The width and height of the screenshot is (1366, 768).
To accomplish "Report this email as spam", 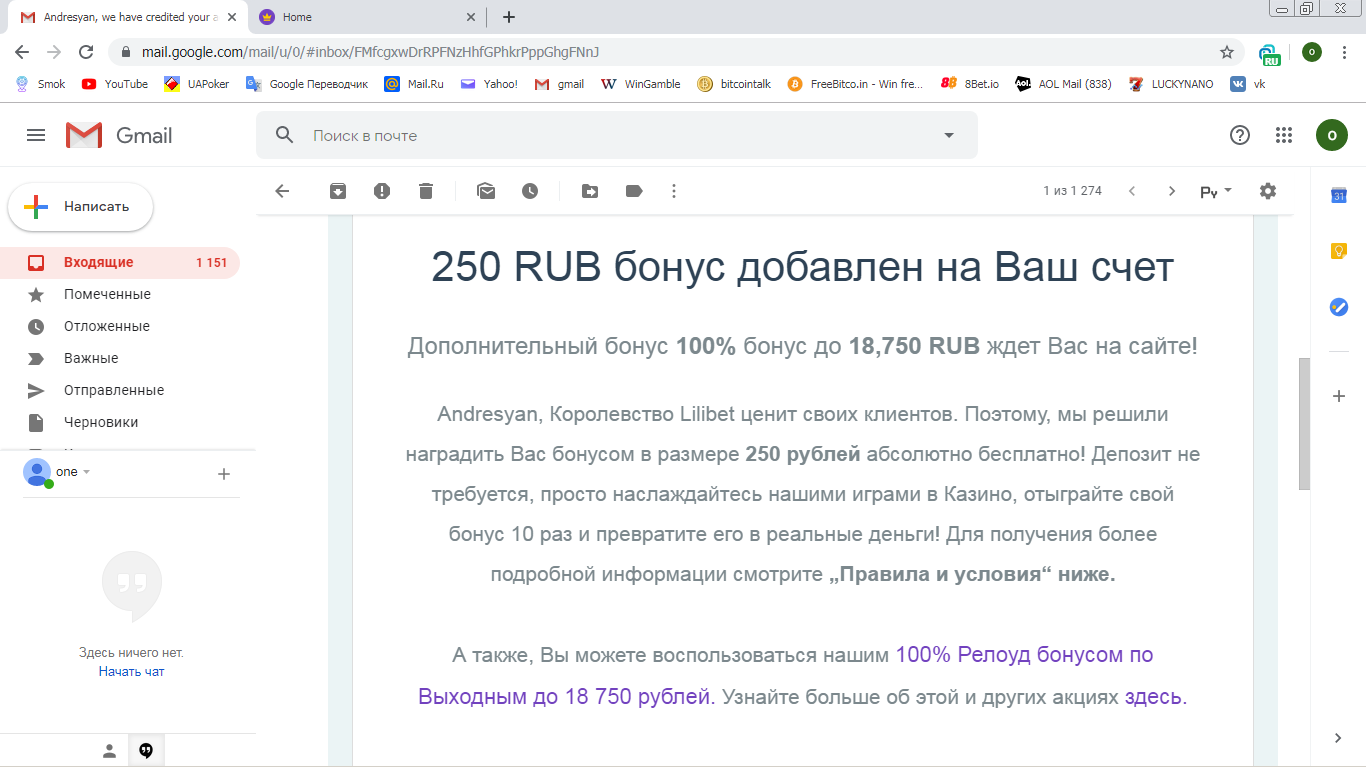I will coord(382,191).
